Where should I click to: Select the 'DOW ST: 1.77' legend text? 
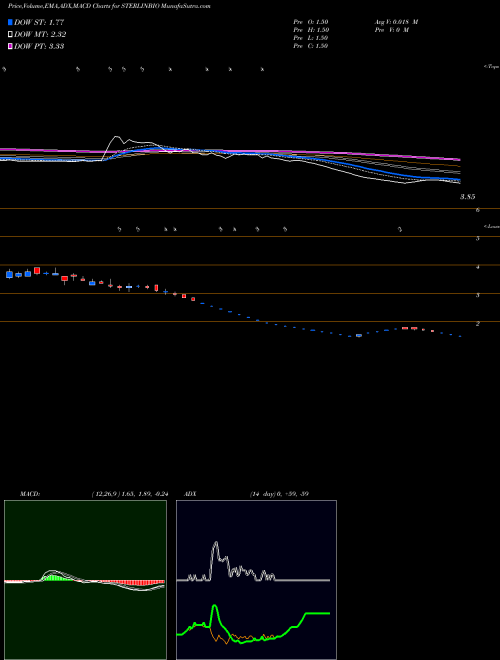pyautogui.click(x=39, y=22)
